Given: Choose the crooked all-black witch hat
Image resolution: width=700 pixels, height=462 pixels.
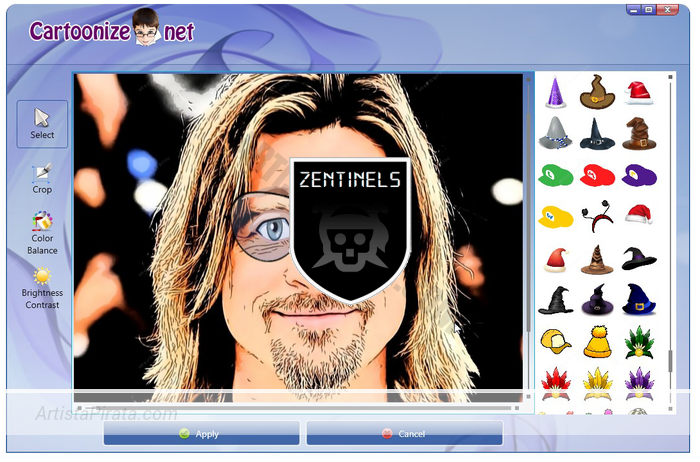Looking at the screenshot, I should [x=555, y=300].
